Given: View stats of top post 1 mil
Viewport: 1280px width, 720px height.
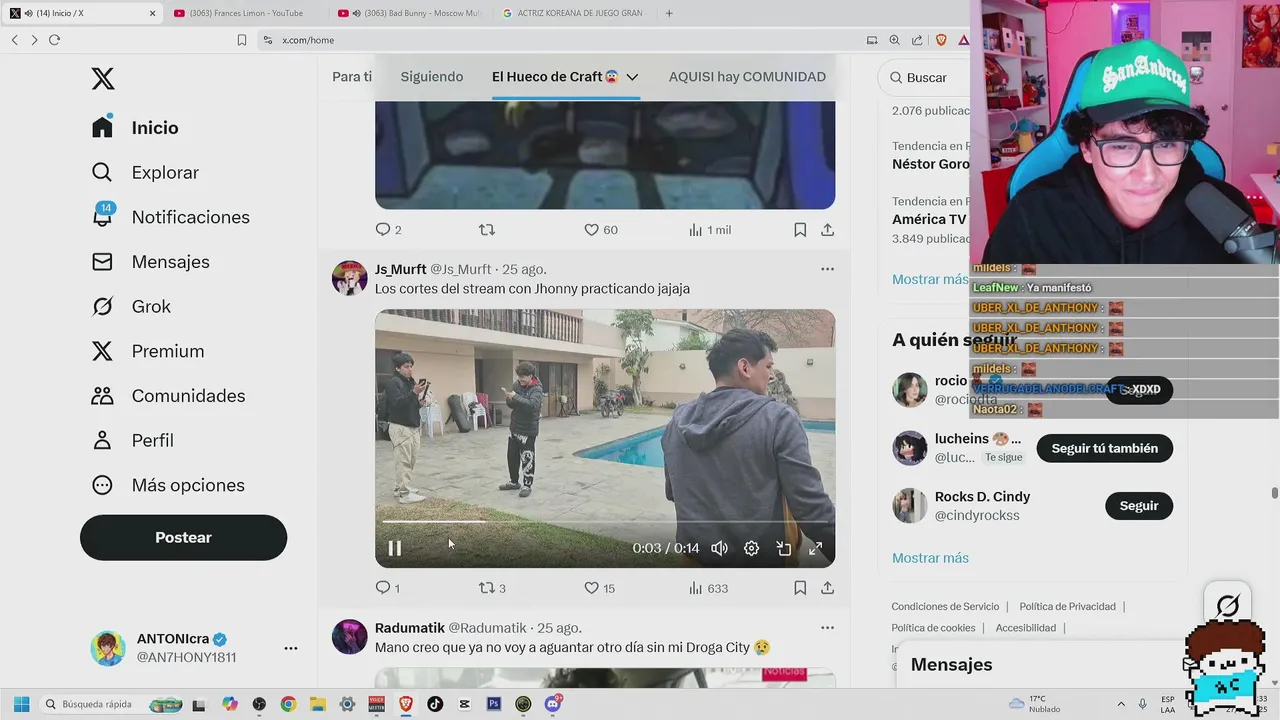Looking at the screenshot, I should click(x=710, y=230).
